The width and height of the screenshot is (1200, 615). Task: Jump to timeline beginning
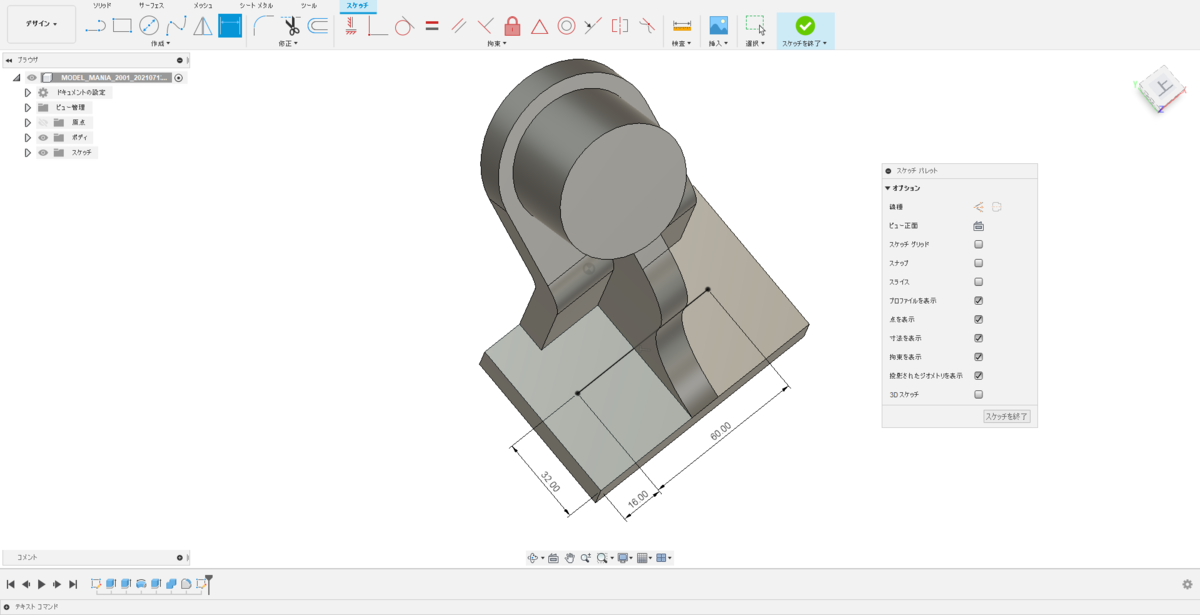pos(10,583)
